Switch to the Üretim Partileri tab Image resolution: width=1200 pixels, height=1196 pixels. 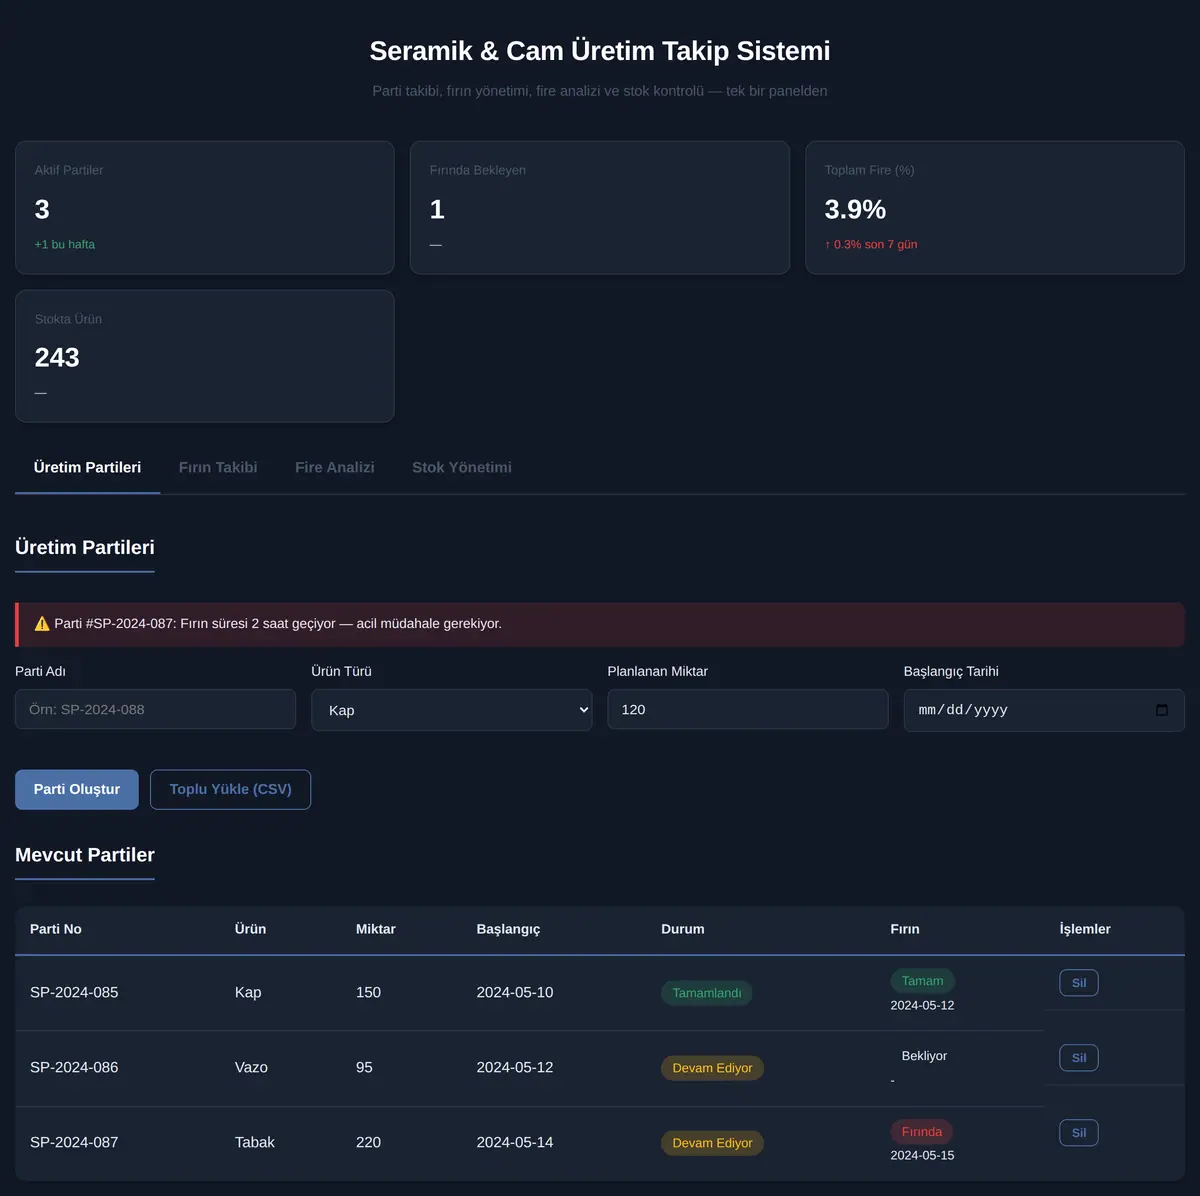click(87, 467)
